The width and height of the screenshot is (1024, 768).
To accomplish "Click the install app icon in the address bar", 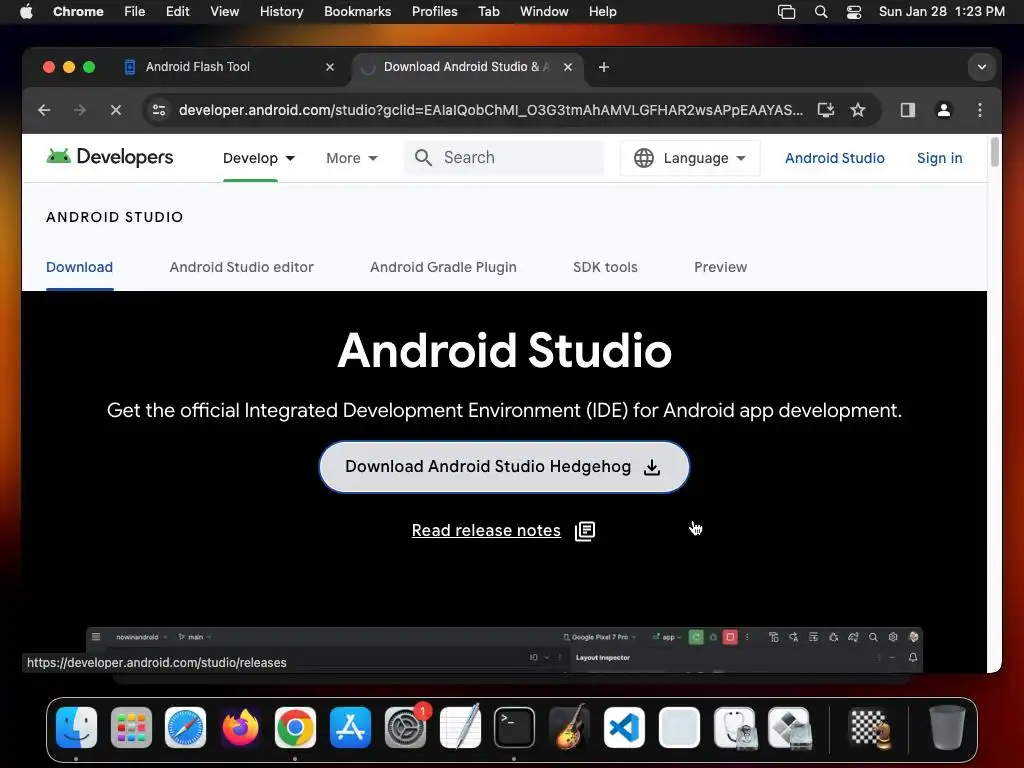I will 825,110.
